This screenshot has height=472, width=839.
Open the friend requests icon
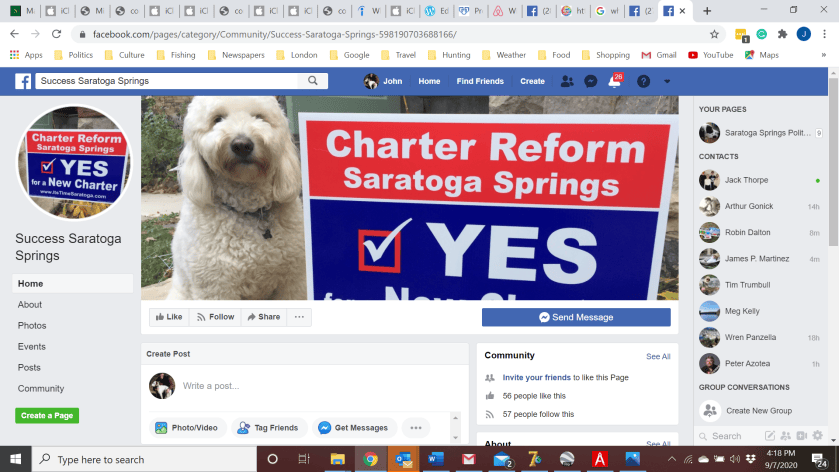(x=567, y=81)
